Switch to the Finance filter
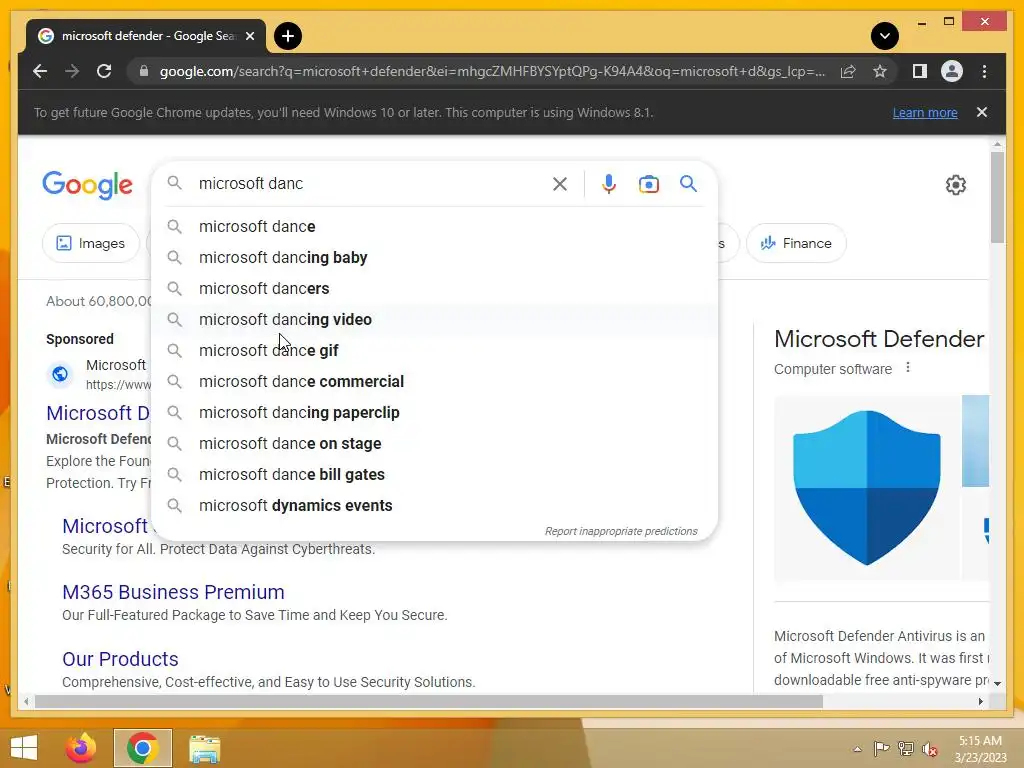This screenshot has width=1024, height=768. [796, 243]
